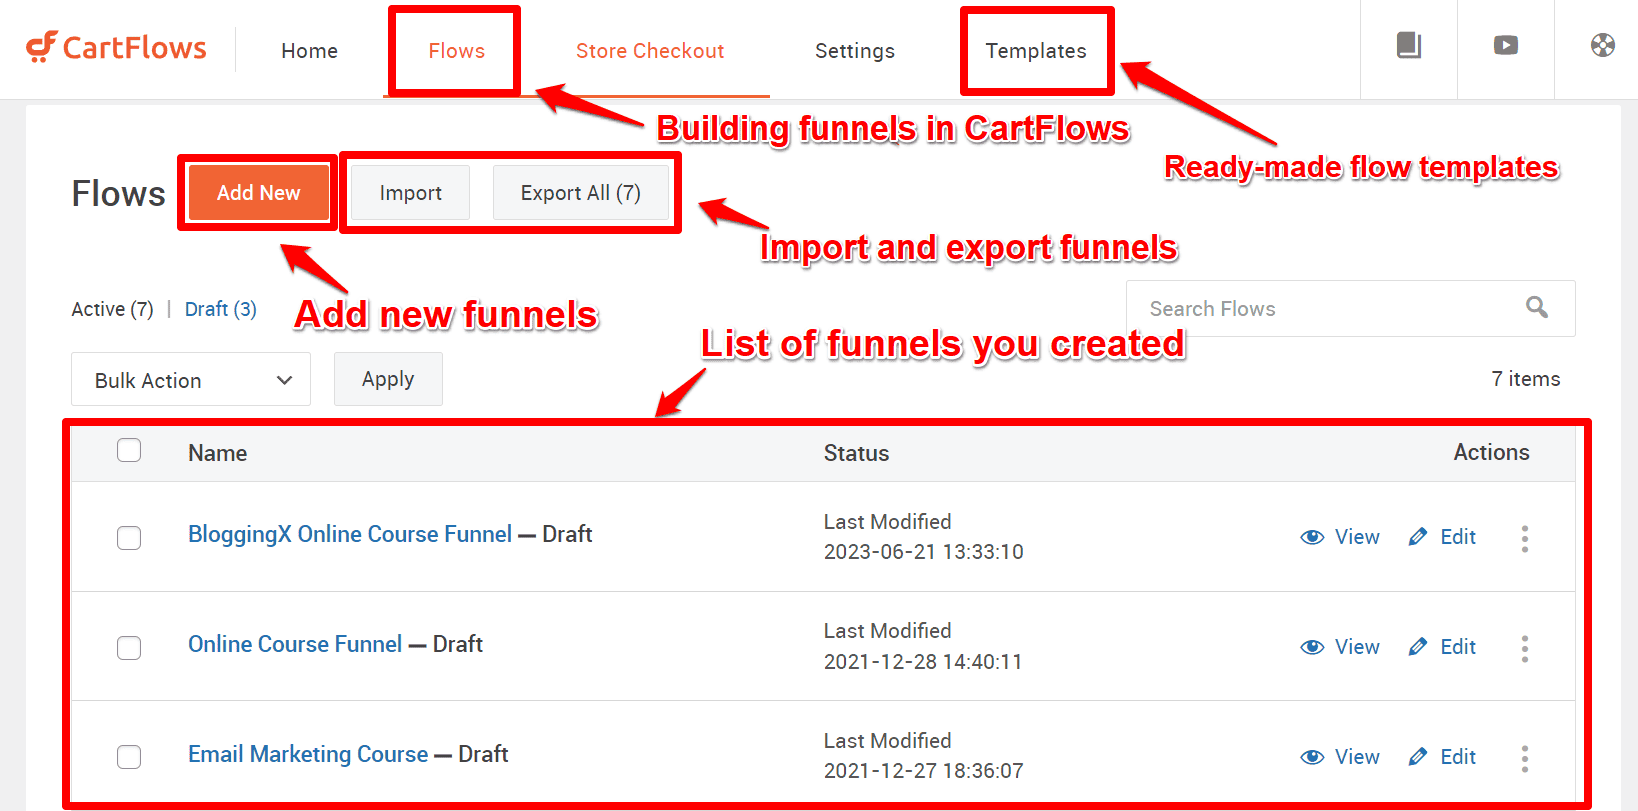The width and height of the screenshot is (1638, 811).
Task: Open the Store Checkout tab
Action: click(650, 51)
